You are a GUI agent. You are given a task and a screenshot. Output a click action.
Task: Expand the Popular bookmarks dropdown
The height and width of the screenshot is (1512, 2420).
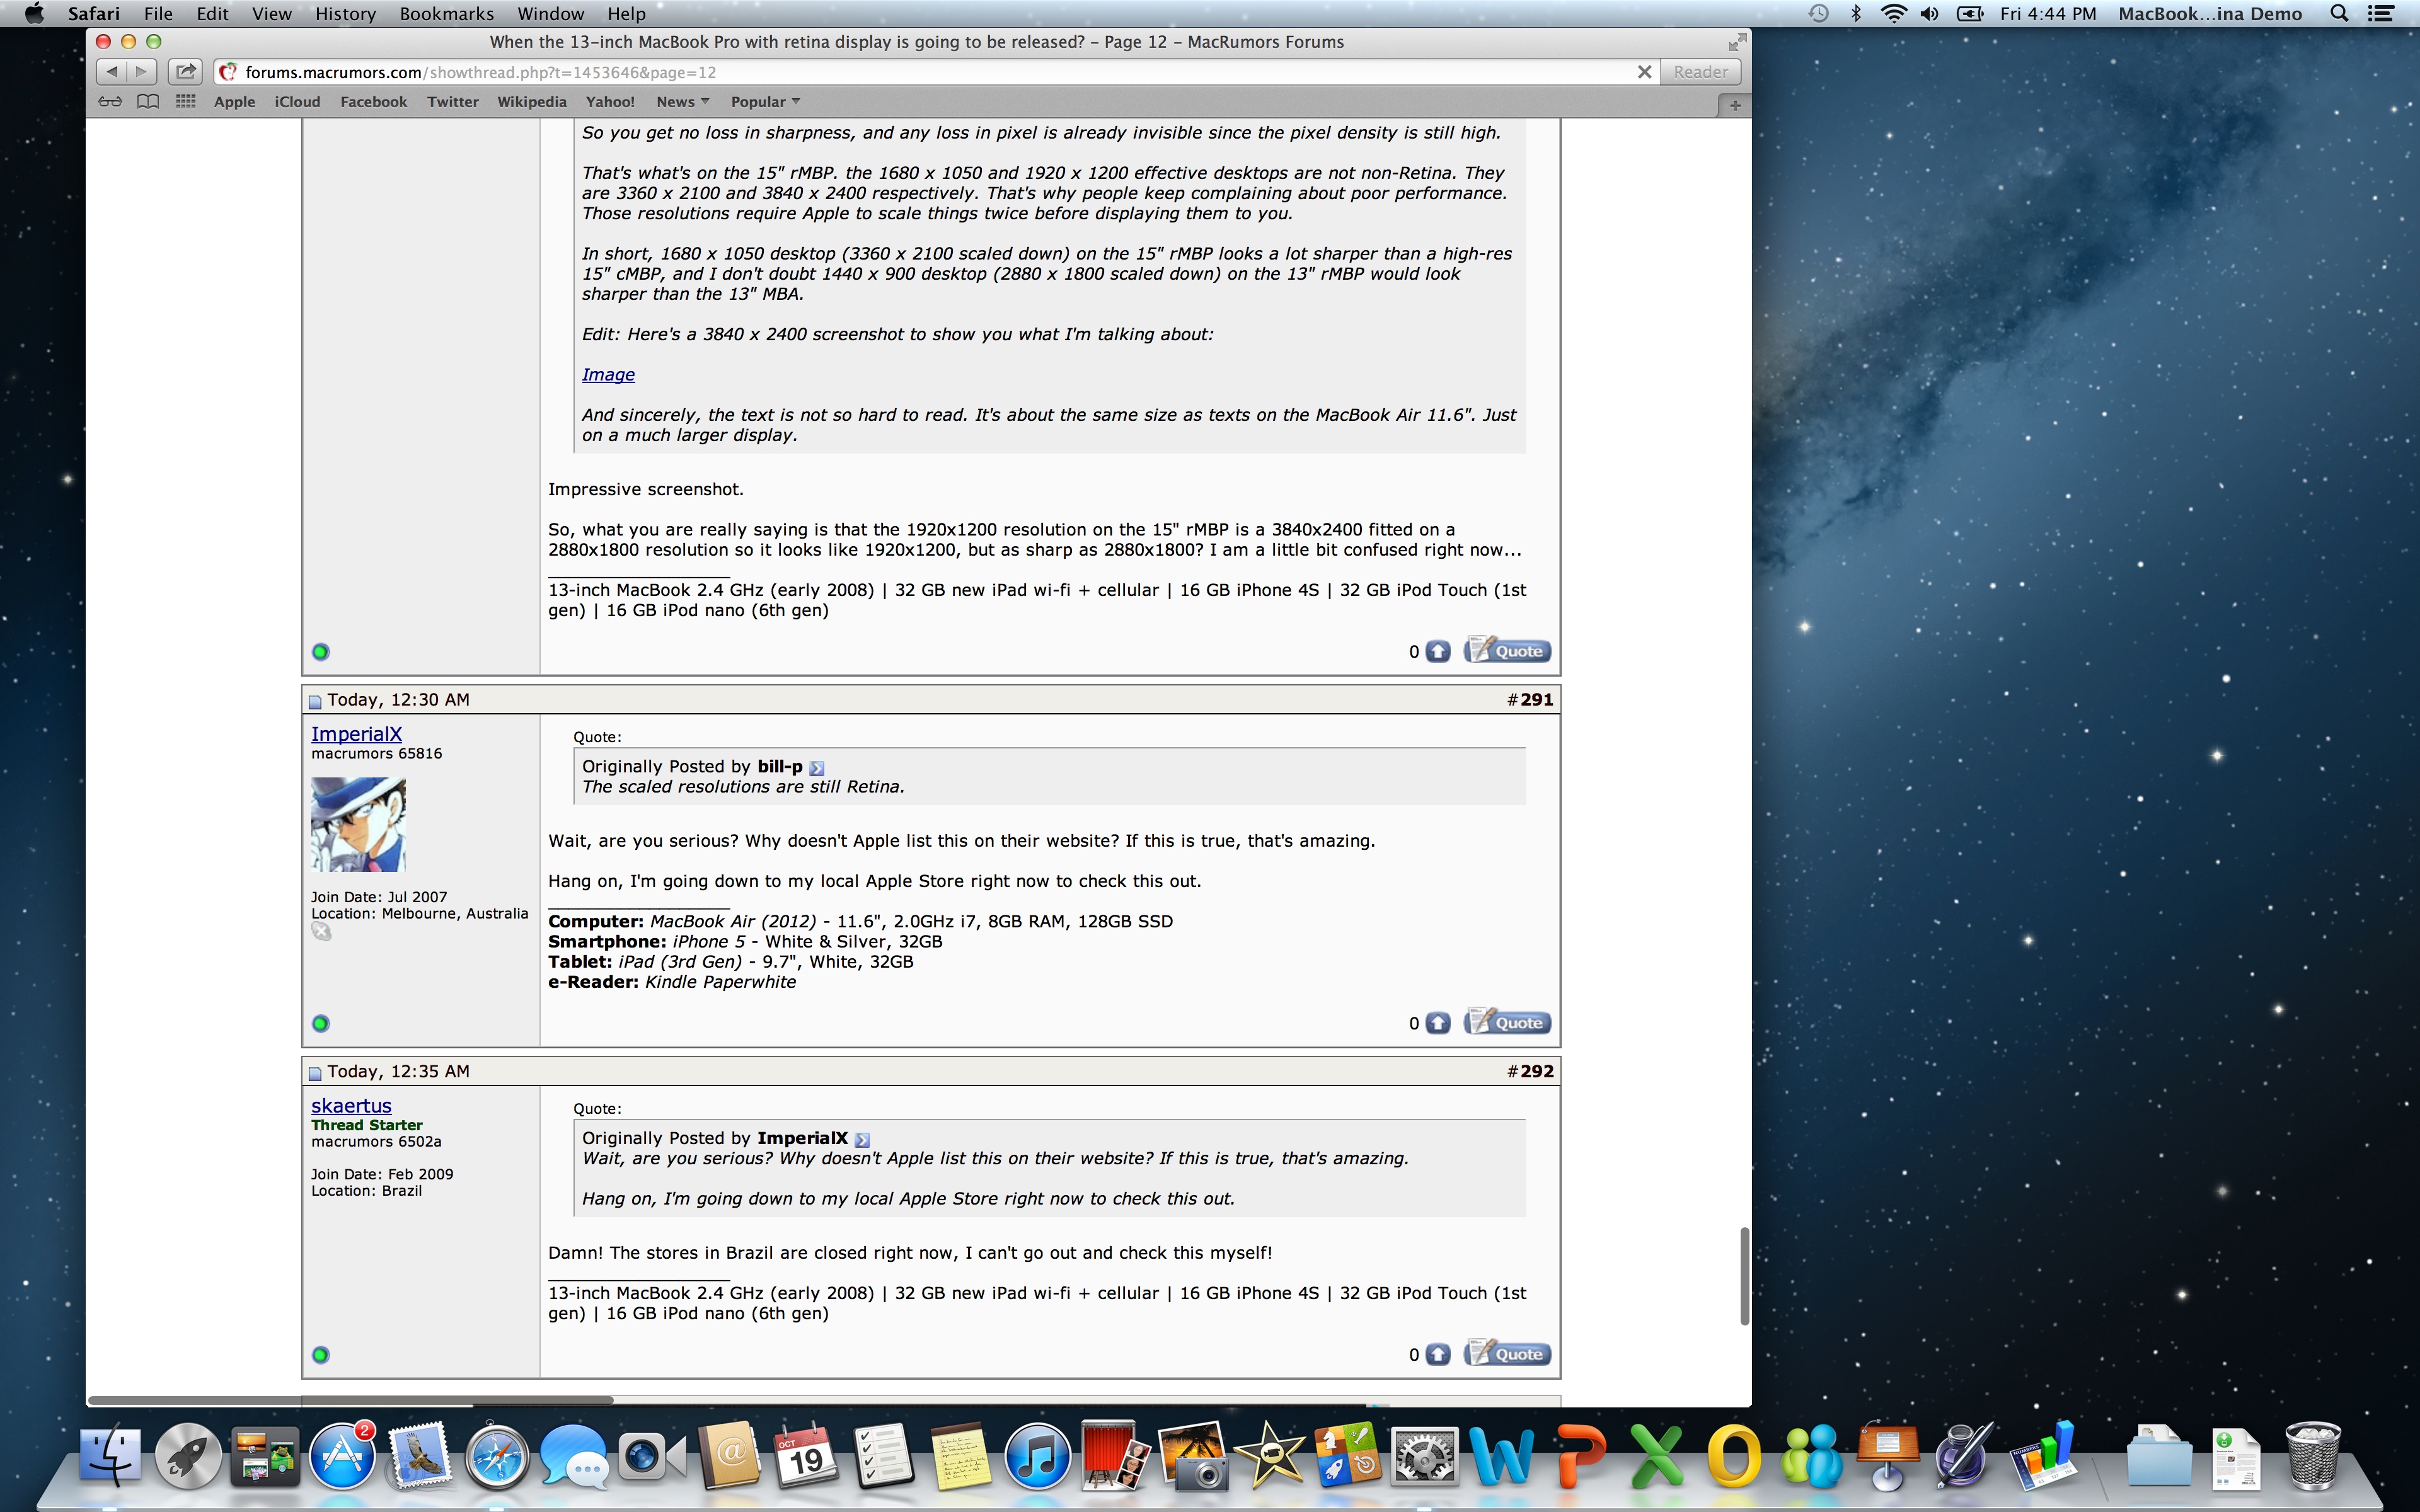765,102
